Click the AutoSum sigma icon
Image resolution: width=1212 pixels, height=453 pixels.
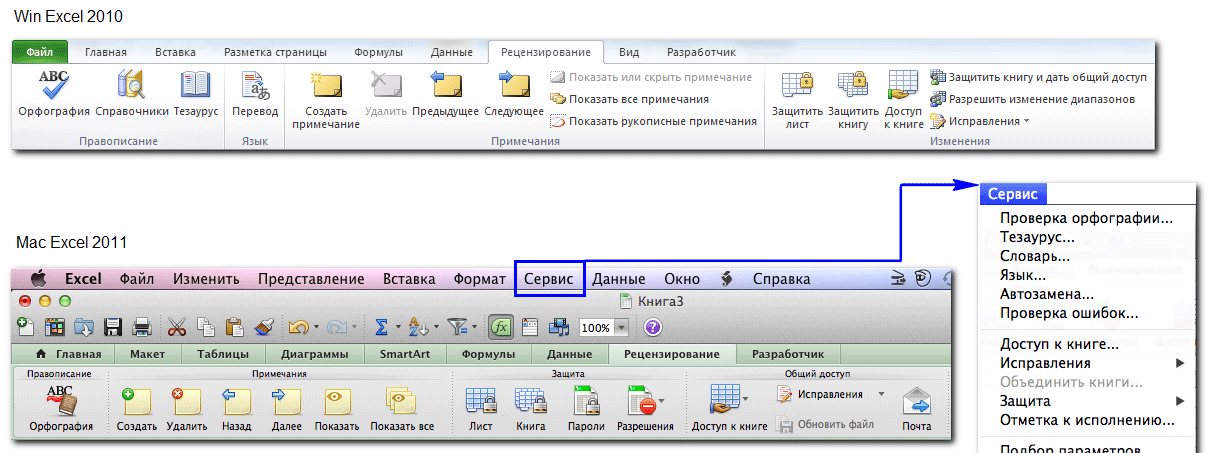click(x=380, y=326)
